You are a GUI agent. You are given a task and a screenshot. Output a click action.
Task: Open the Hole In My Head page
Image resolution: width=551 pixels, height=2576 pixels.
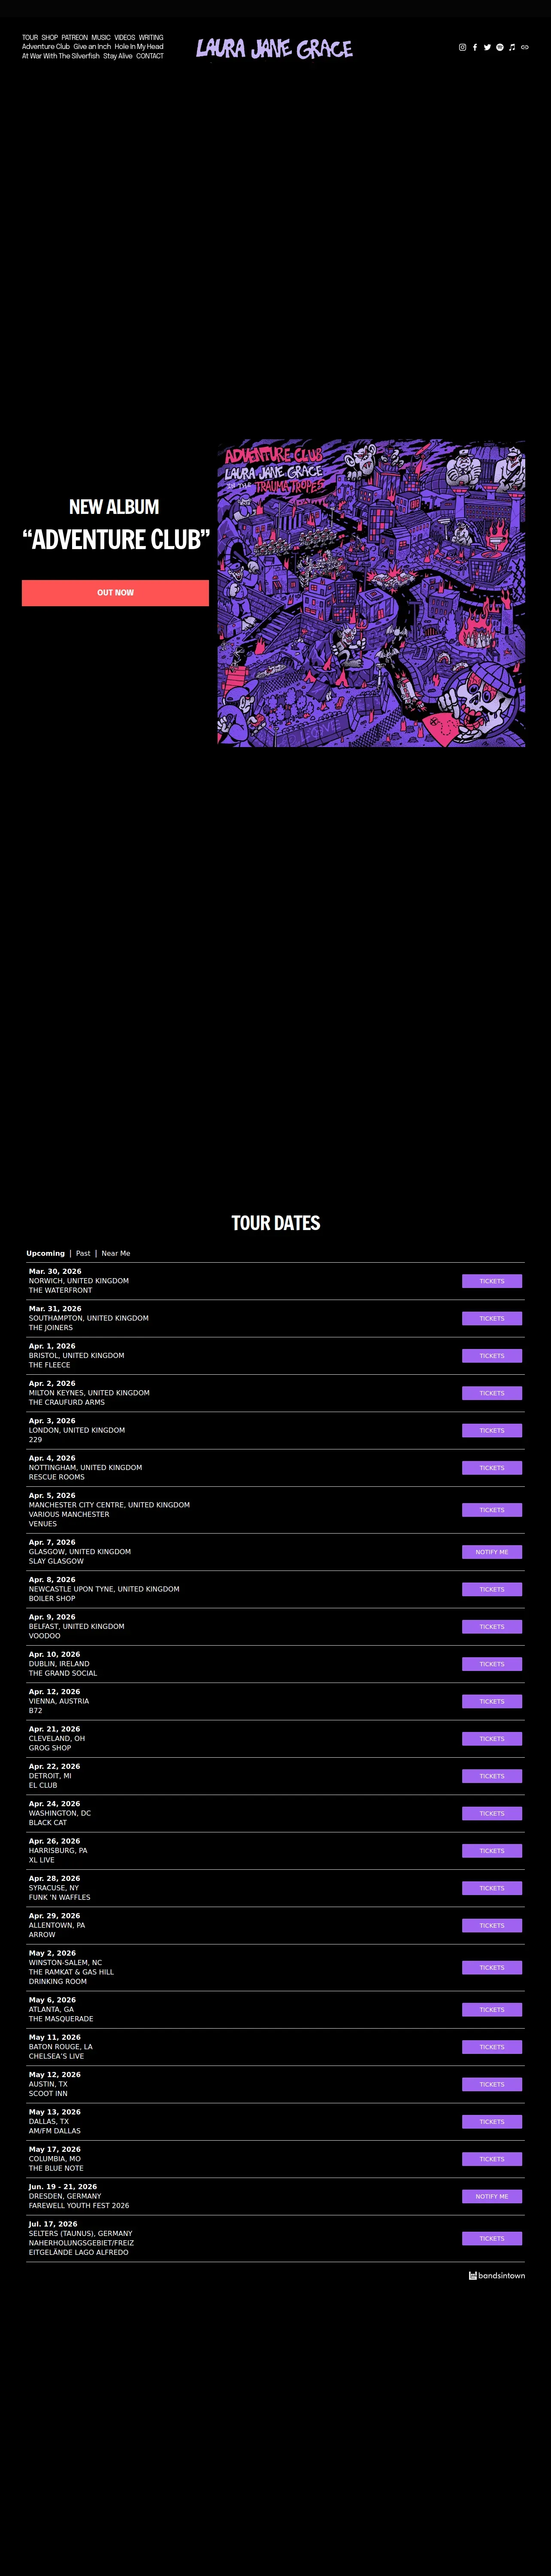pos(139,47)
